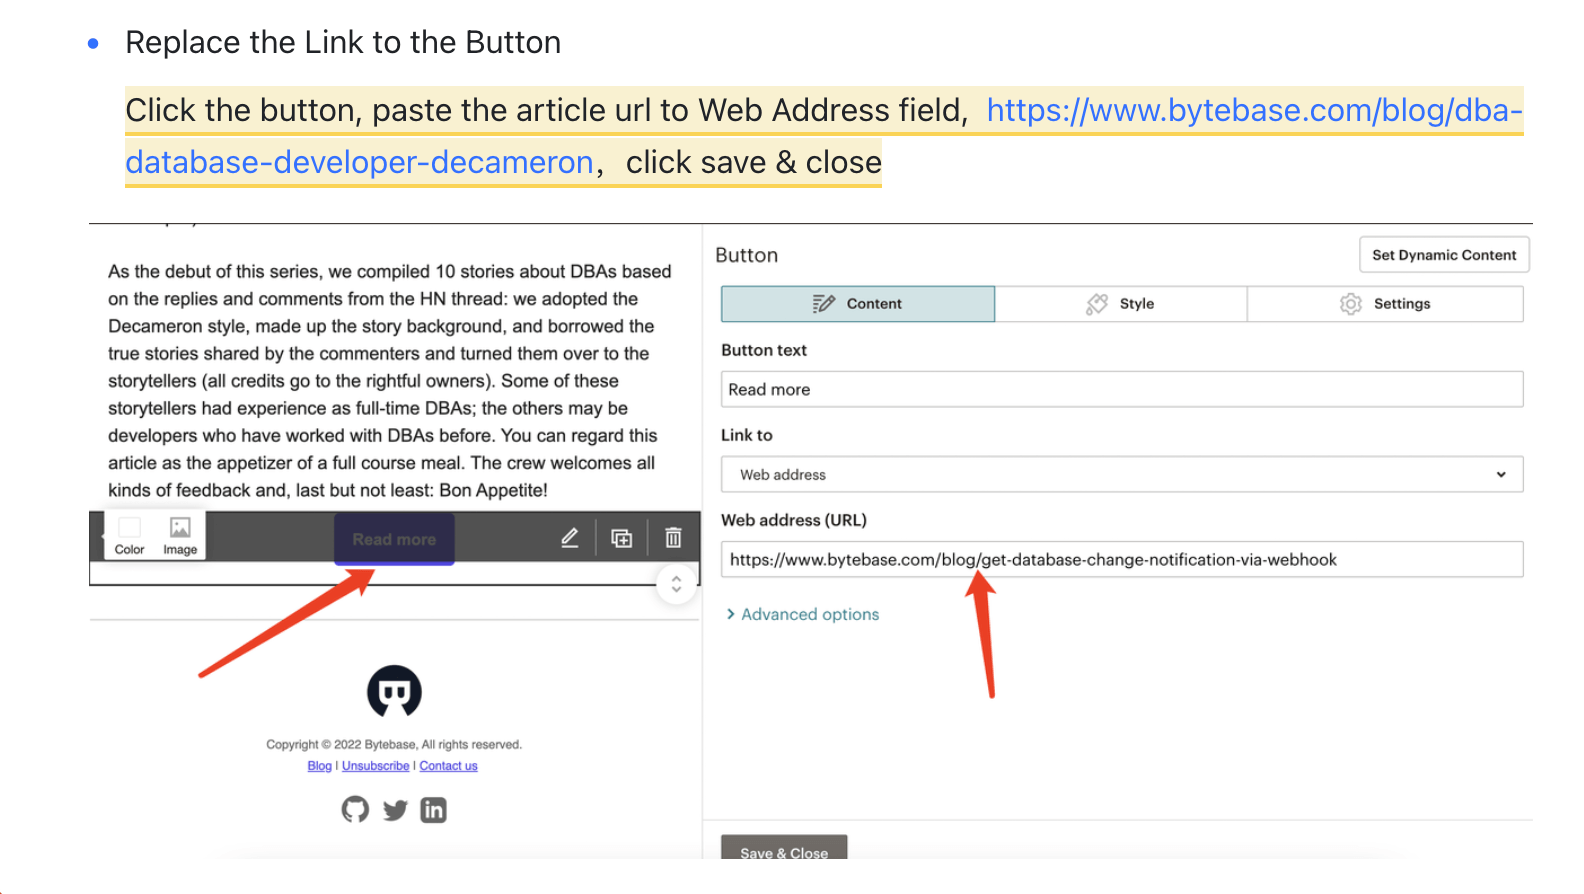
Task: Open the Link to dropdown
Action: [1122, 474]
